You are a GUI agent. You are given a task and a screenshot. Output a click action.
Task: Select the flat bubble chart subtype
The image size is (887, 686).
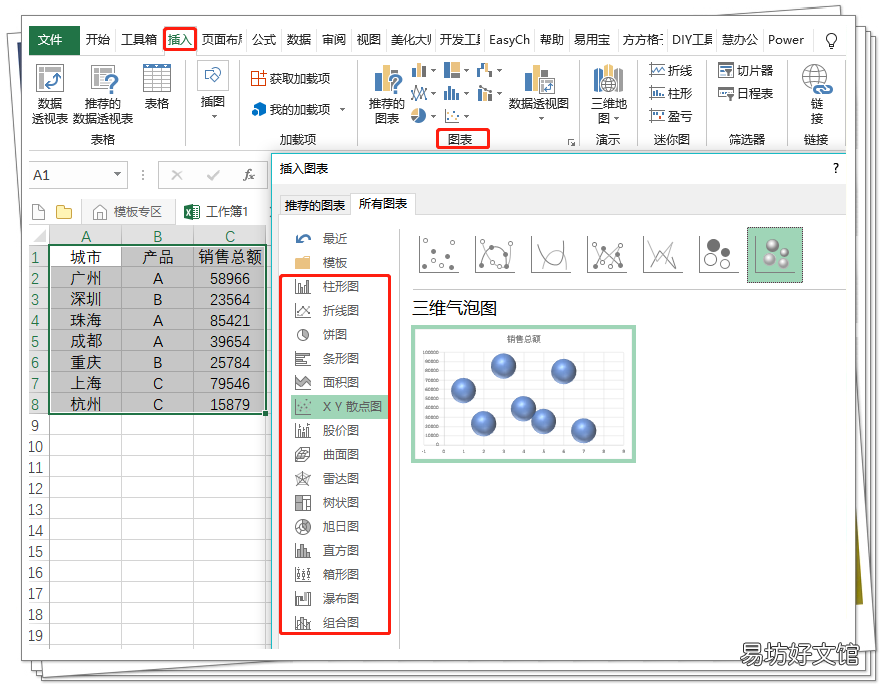[x=718, y=254]
